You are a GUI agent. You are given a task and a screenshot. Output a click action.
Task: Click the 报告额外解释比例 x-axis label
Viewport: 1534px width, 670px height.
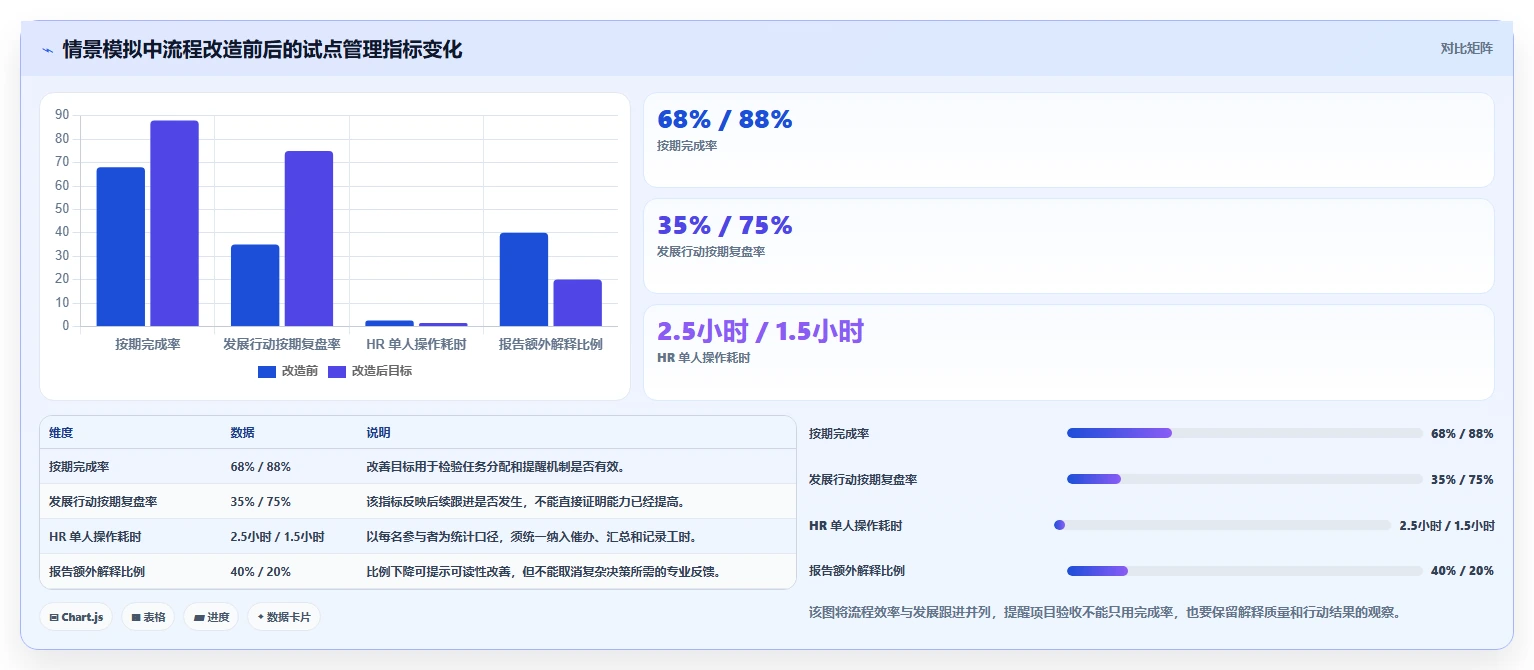point(551,344)
